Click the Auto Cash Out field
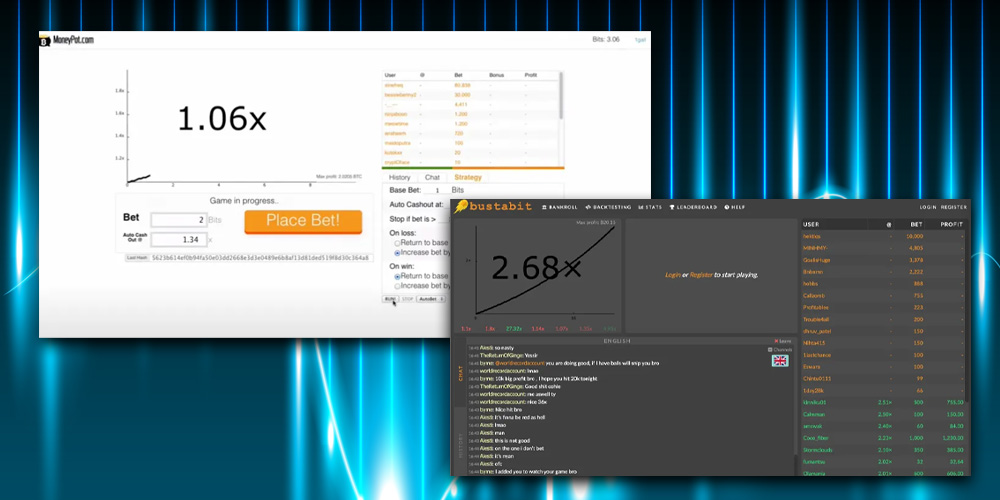 pyautogui.click(x=179, y=240)
